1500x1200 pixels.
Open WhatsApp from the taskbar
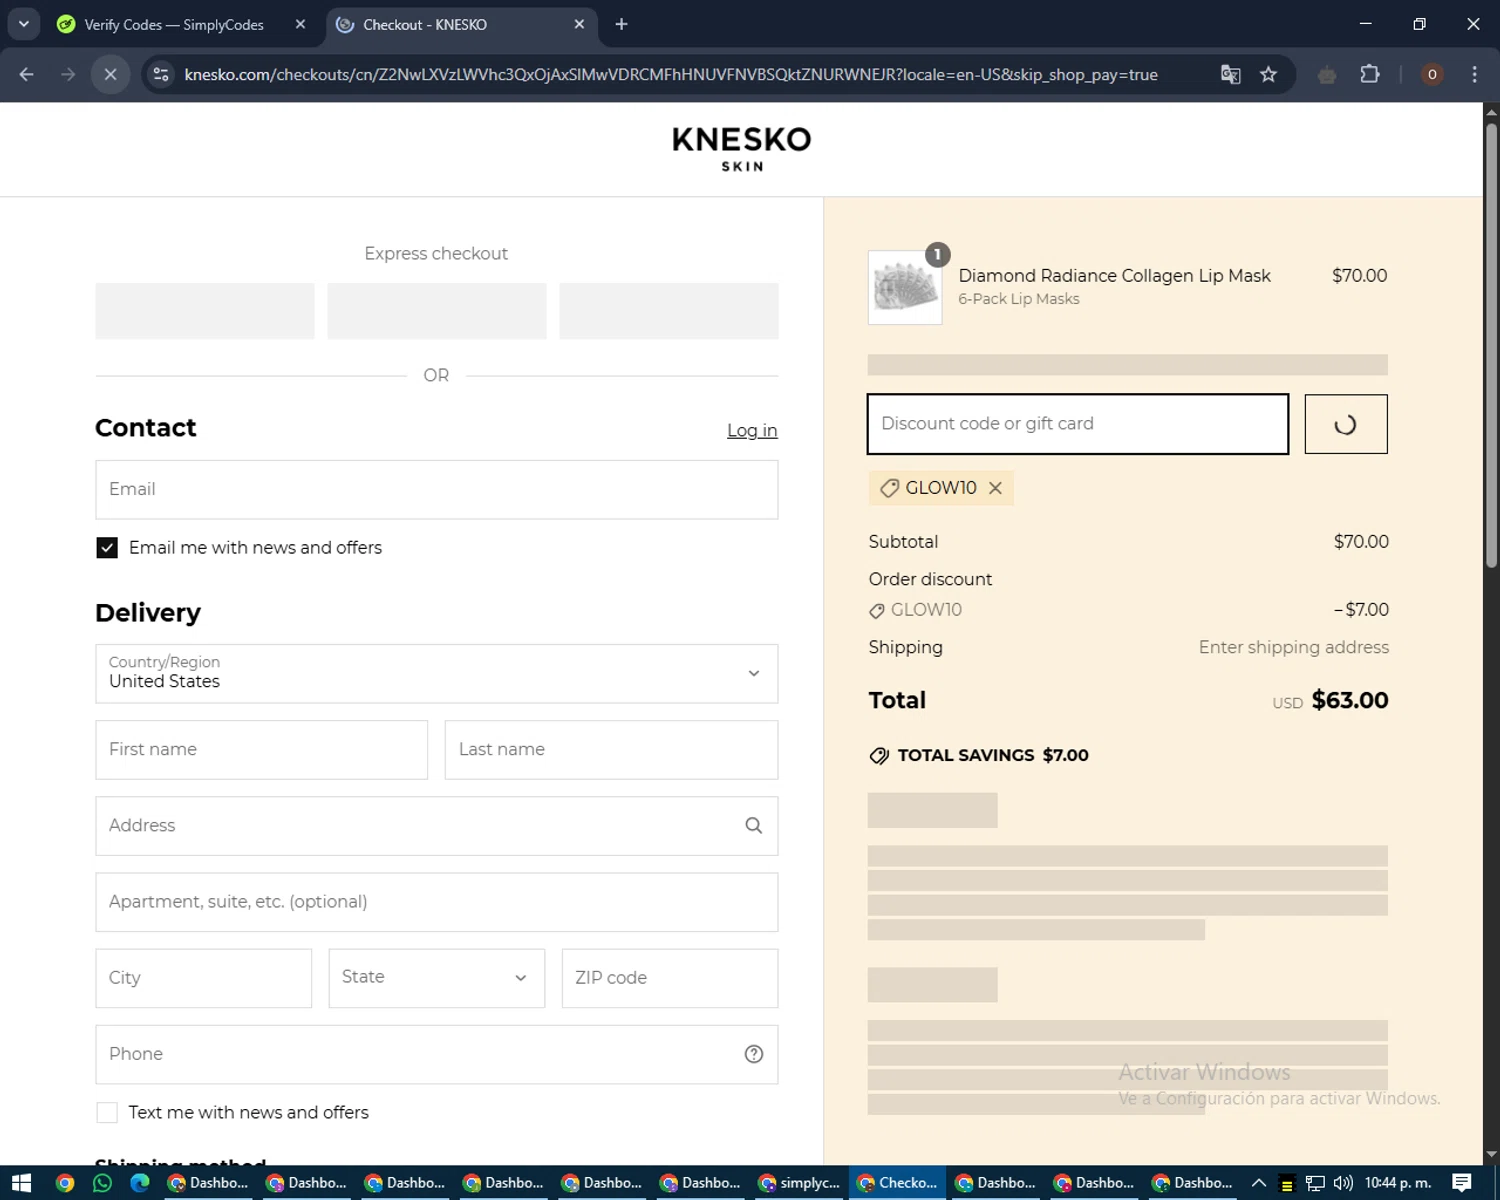point(102,1183)
